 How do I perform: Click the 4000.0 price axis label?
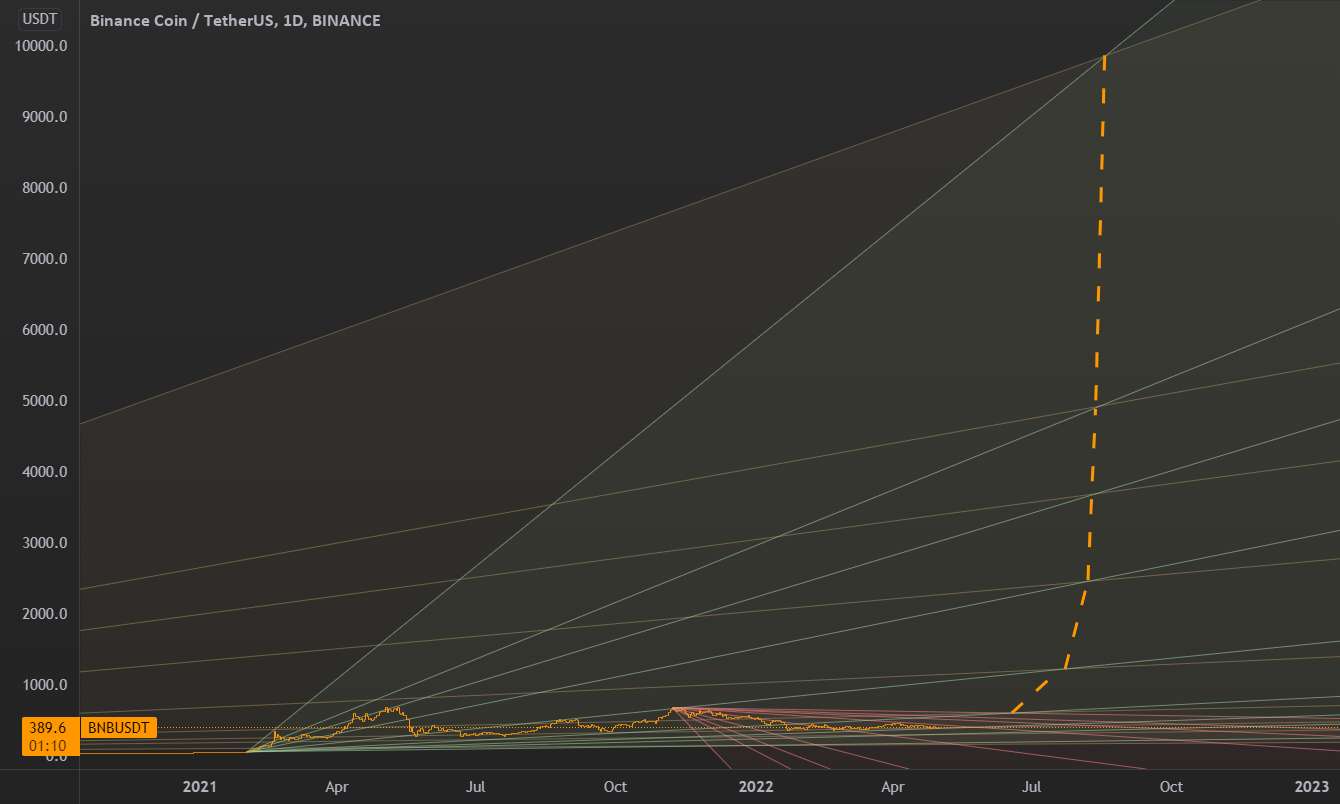(x=44, y=472)
